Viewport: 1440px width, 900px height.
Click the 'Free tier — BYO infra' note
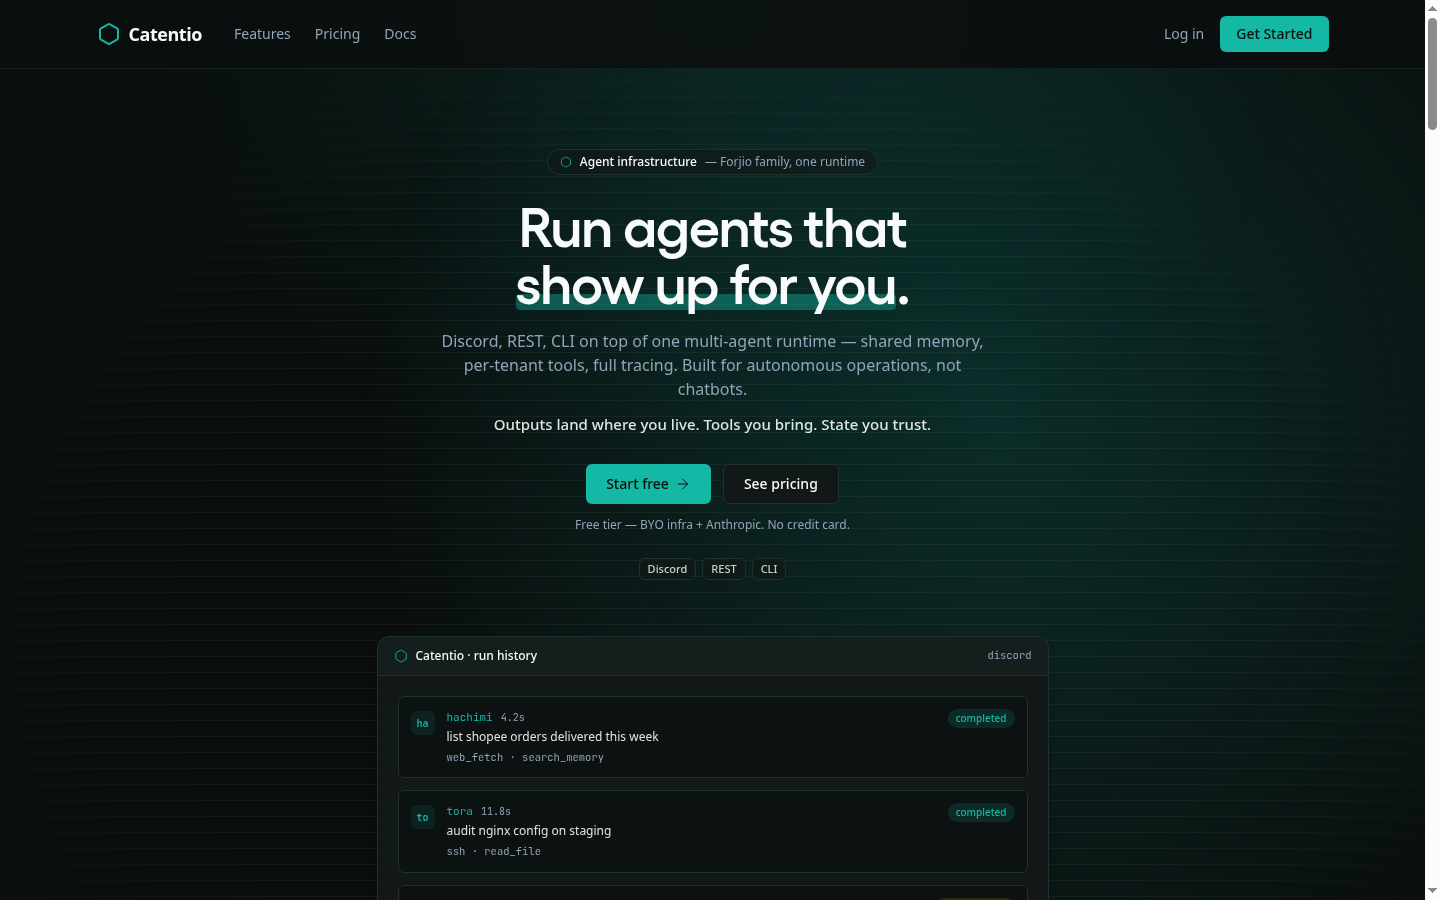point(712,525)
